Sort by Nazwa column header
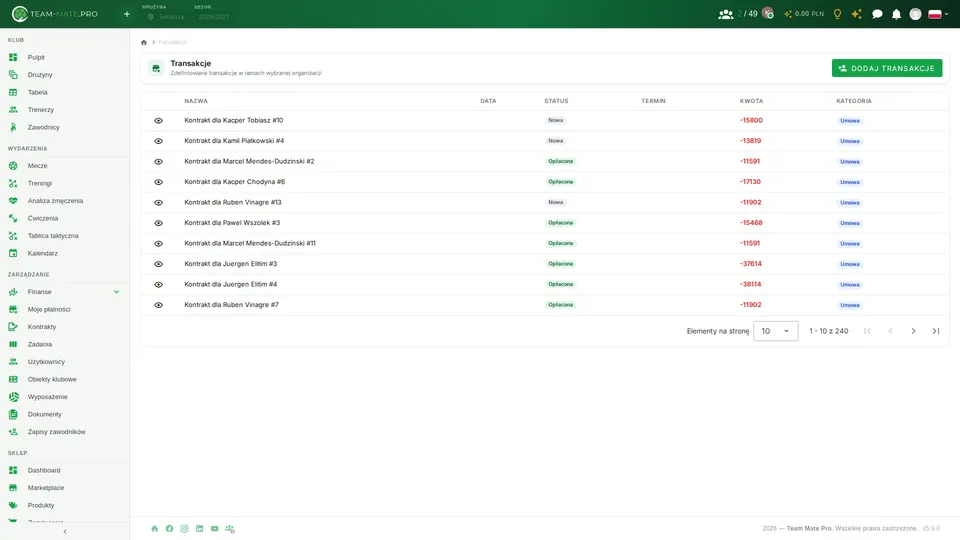The image size is (960, 540). tap(196, 101)
